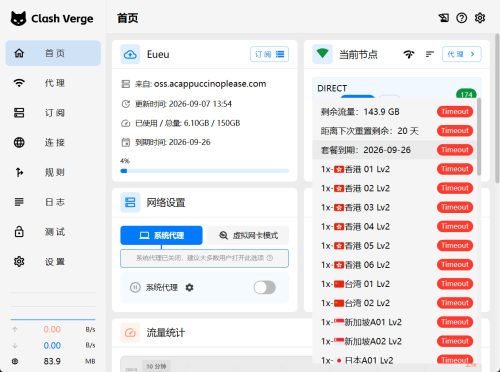Image resolution: width=500 pixels, height=372 pixels.
Task: Choose node 1x-新加坡A02 Lv2
Action: click(395, 341)
